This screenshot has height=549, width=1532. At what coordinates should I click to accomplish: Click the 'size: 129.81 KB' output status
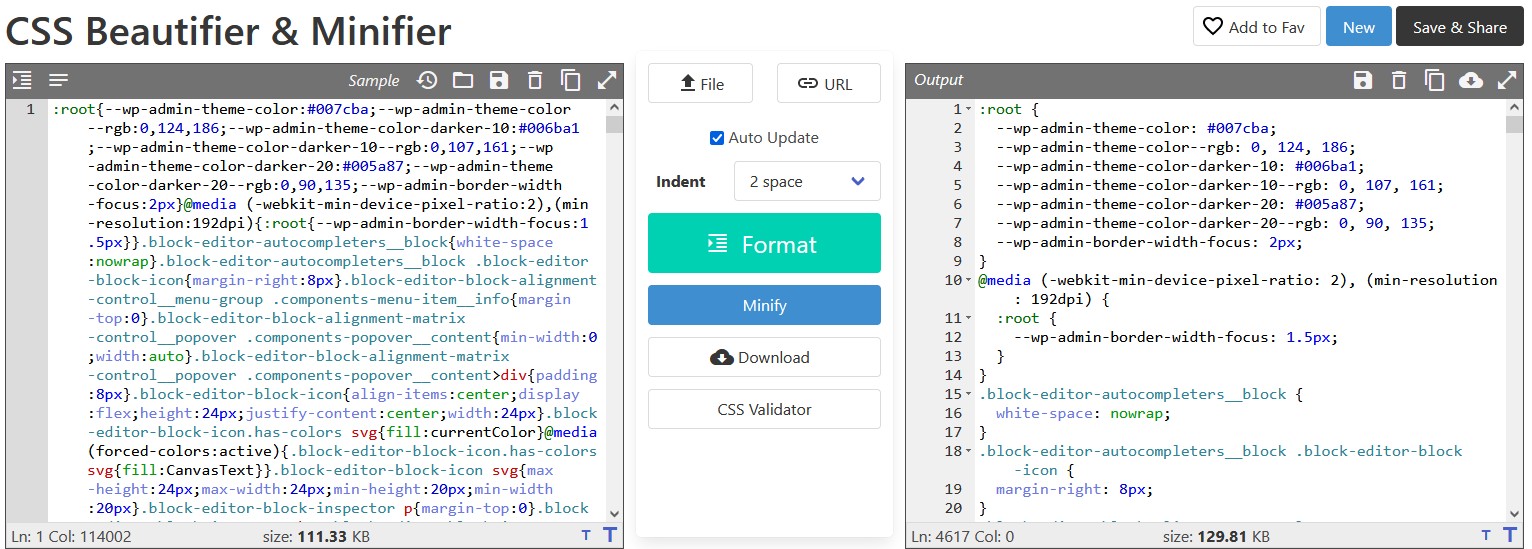(1216, 536)
